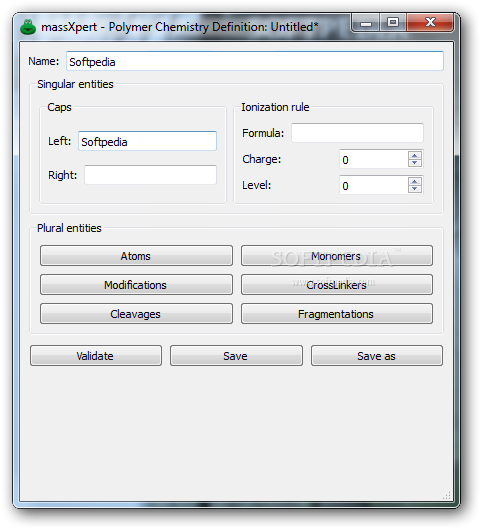Click the ionization Formula field
This screenshot has width=481, height=529.
pyautogui.click(x=357, y=133)
